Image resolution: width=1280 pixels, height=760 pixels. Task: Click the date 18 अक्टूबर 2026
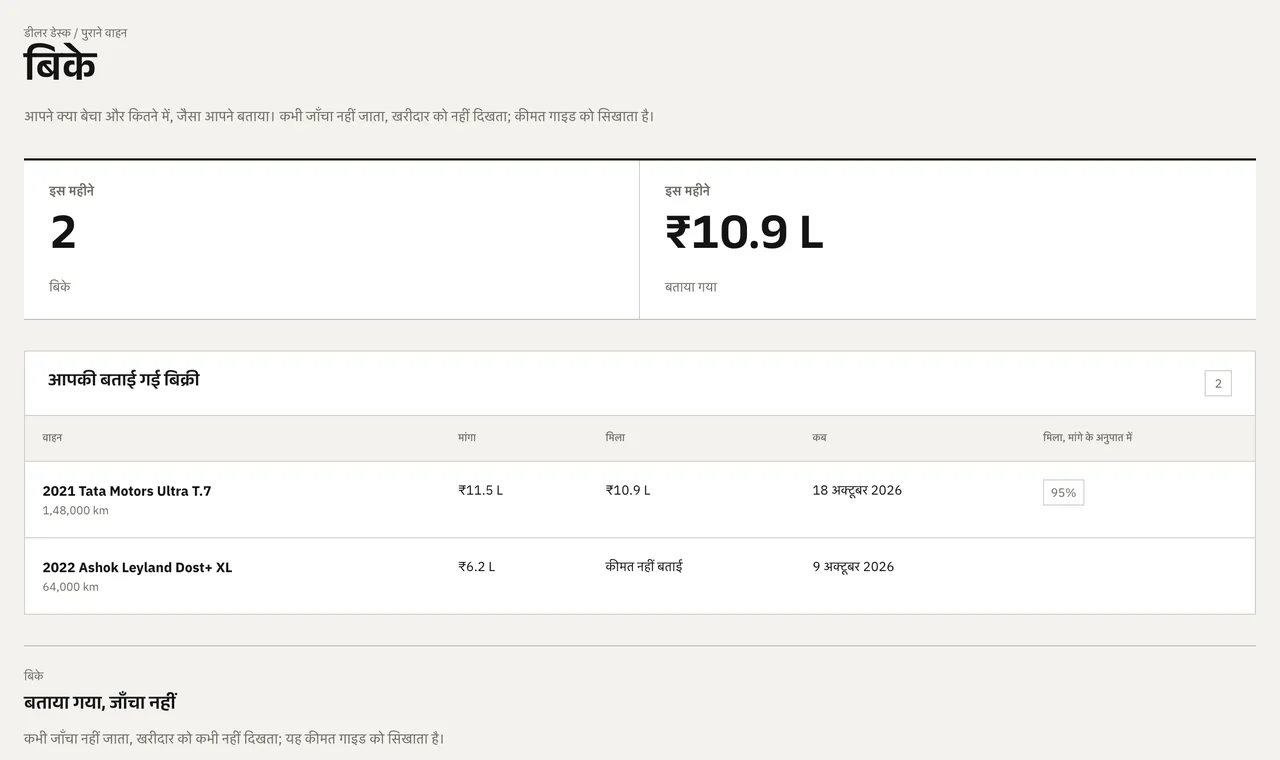click(x=857, y=490)
